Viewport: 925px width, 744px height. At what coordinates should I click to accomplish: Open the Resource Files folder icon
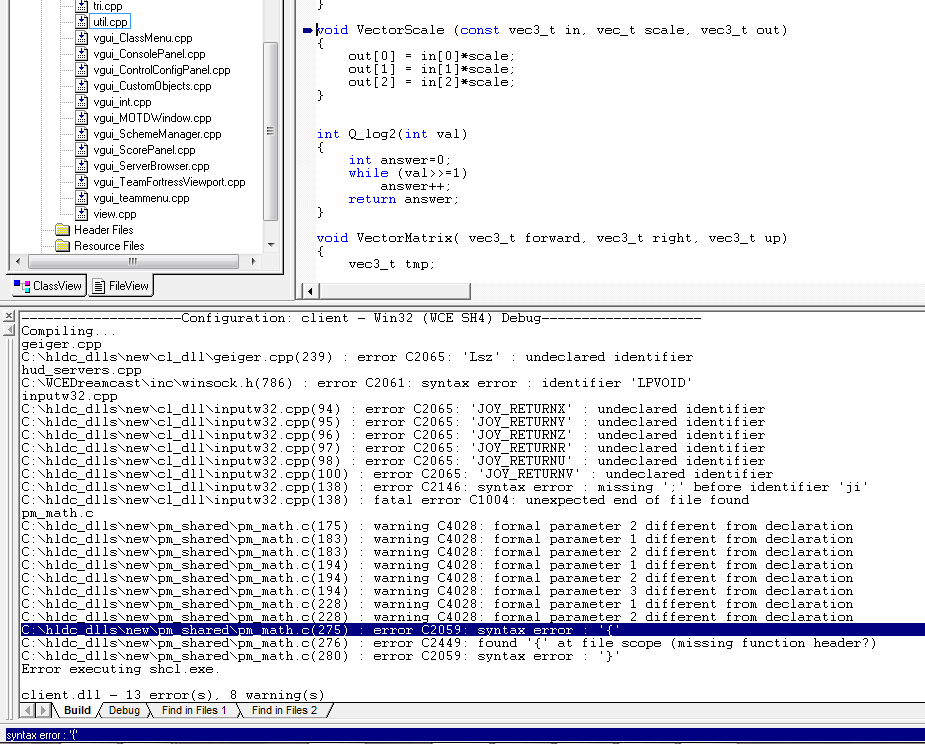(x=63, y=245)
